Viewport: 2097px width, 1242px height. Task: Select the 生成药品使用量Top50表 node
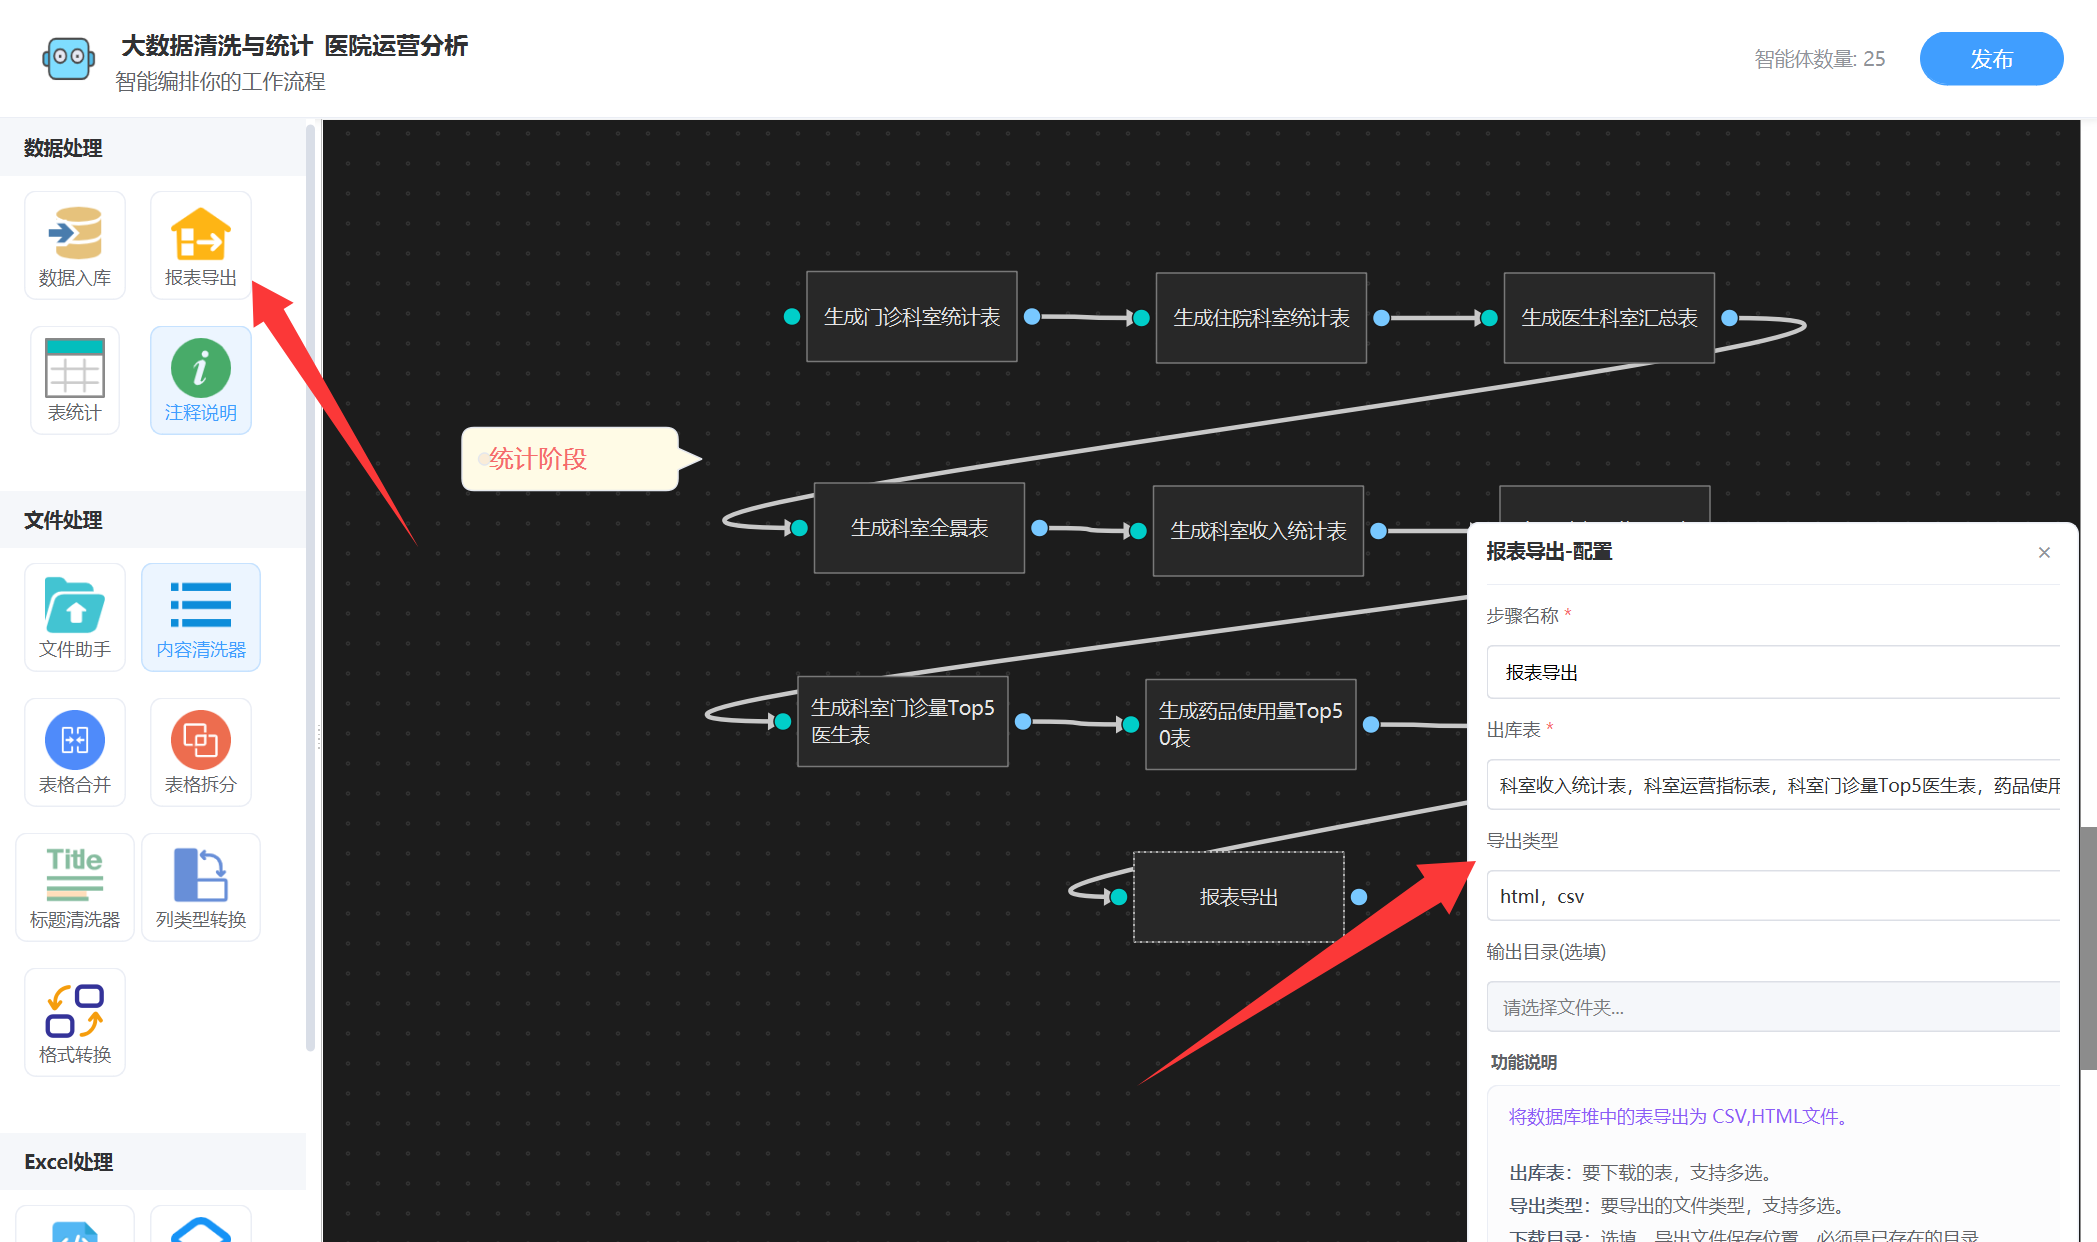(1250, 724)
